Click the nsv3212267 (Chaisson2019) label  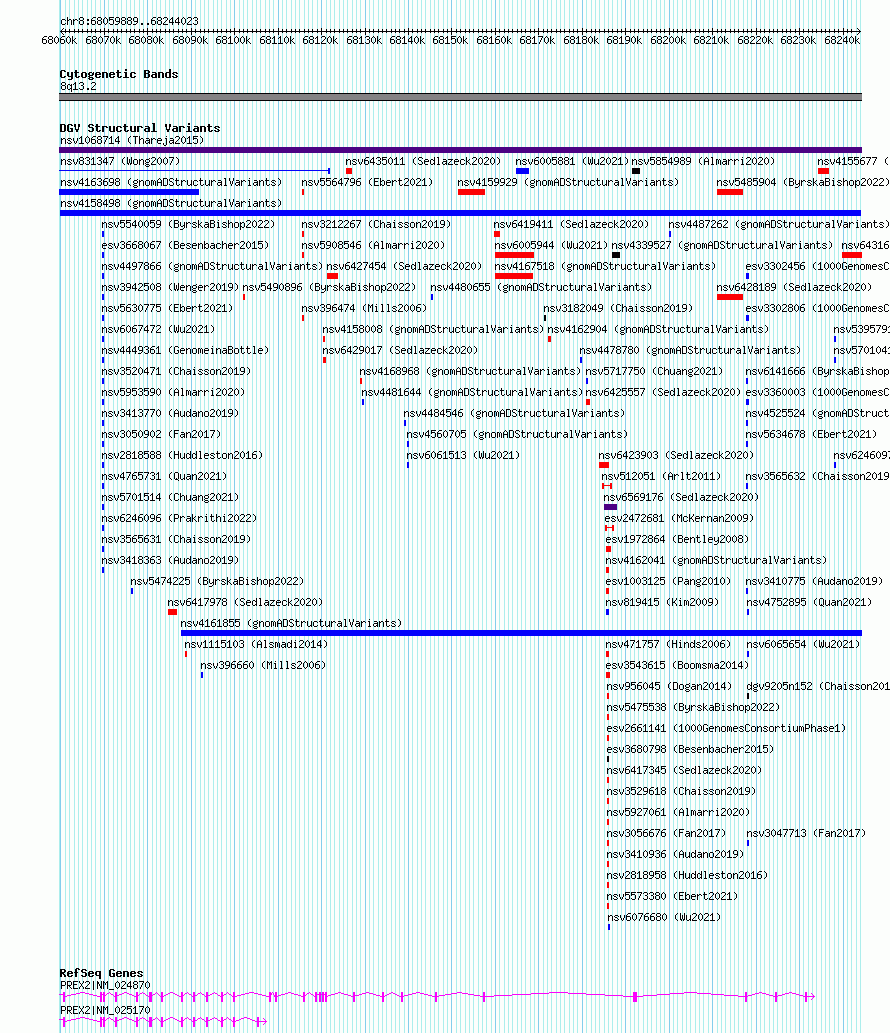point(376,225)
